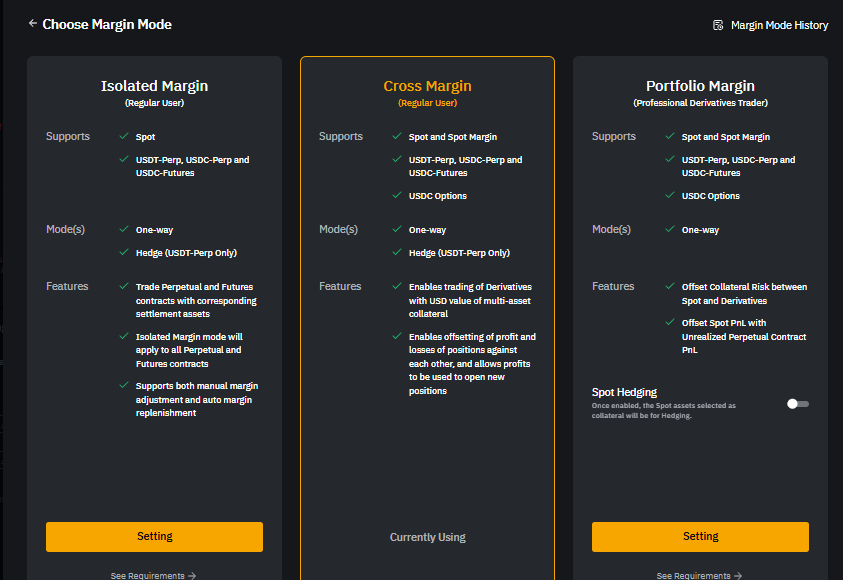Click Setting button under Isolated Margin

click(154, 537)
